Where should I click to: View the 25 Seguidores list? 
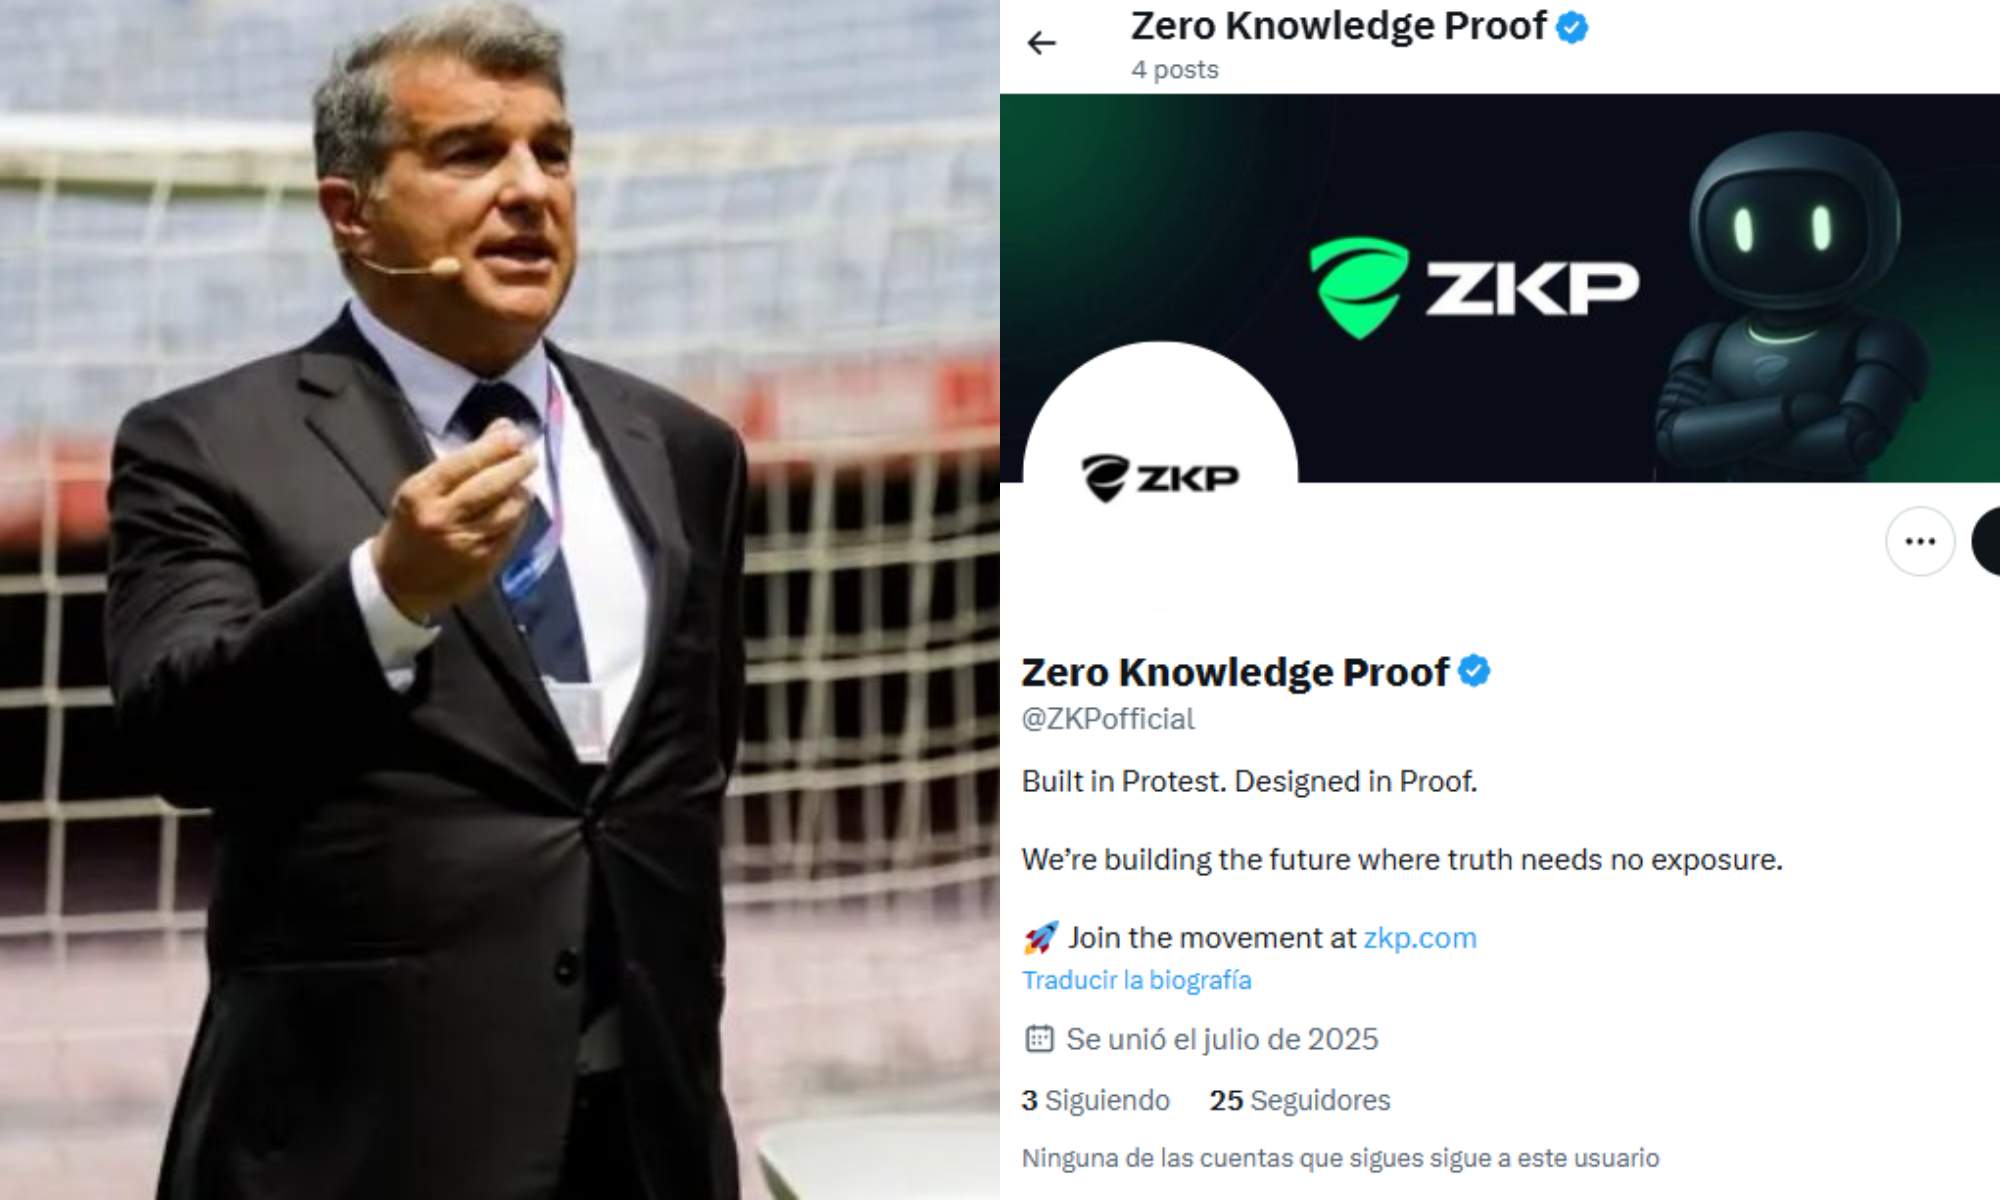click(1300, 1100)
